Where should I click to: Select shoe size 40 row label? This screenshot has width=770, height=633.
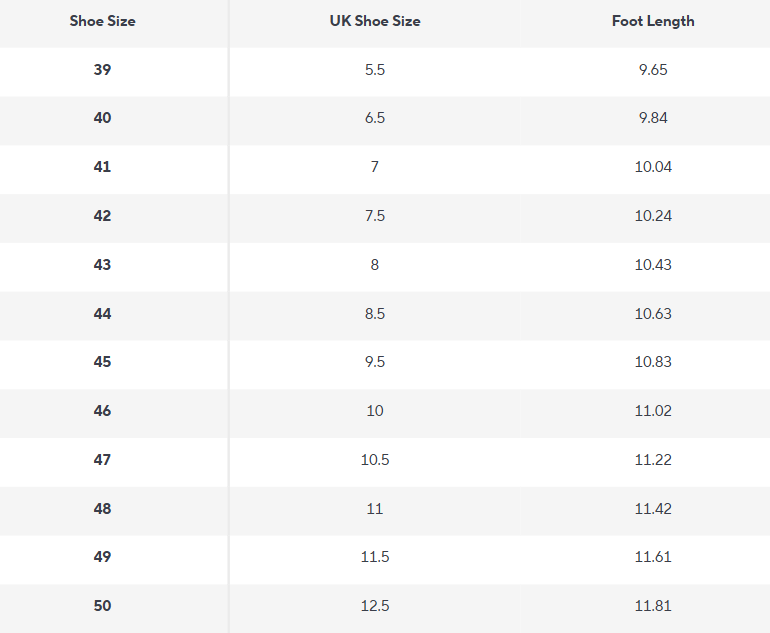pos(102,118)
